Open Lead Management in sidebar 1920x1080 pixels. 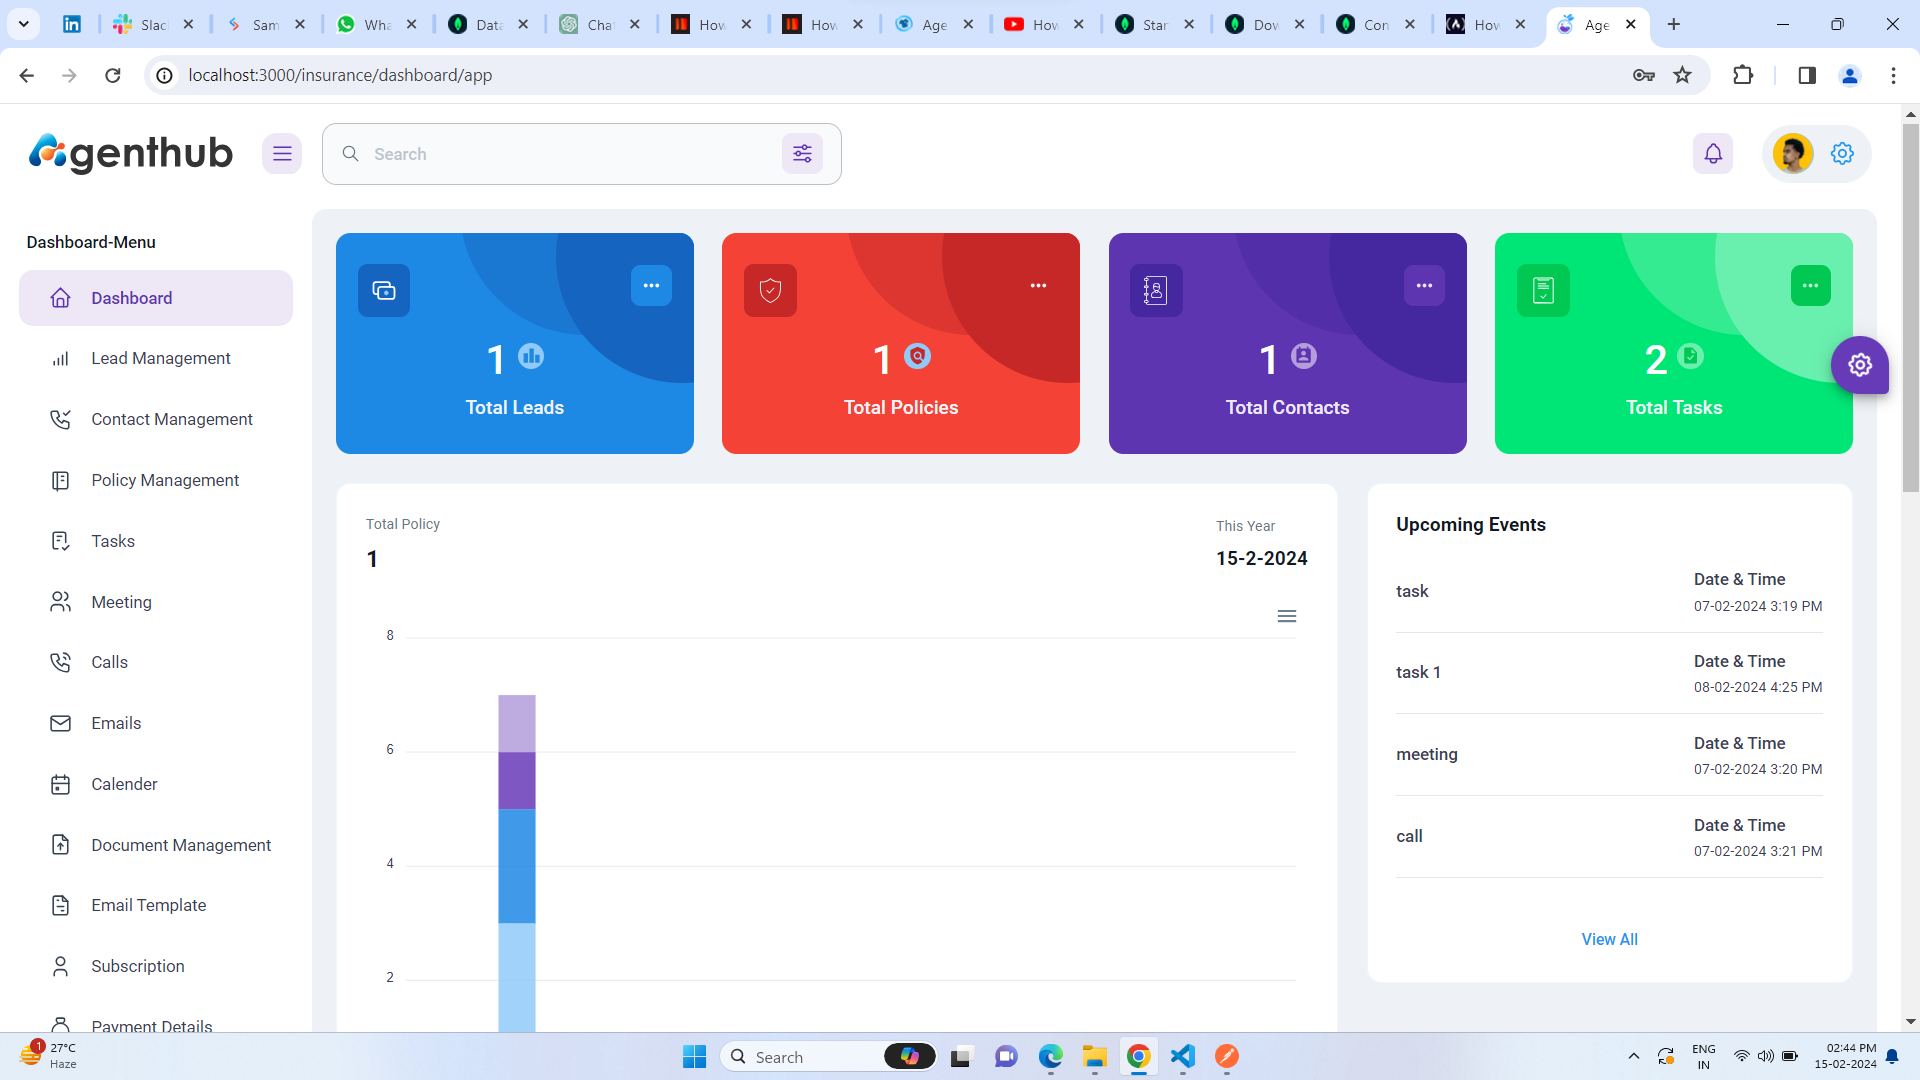click(x=160, y=358)
